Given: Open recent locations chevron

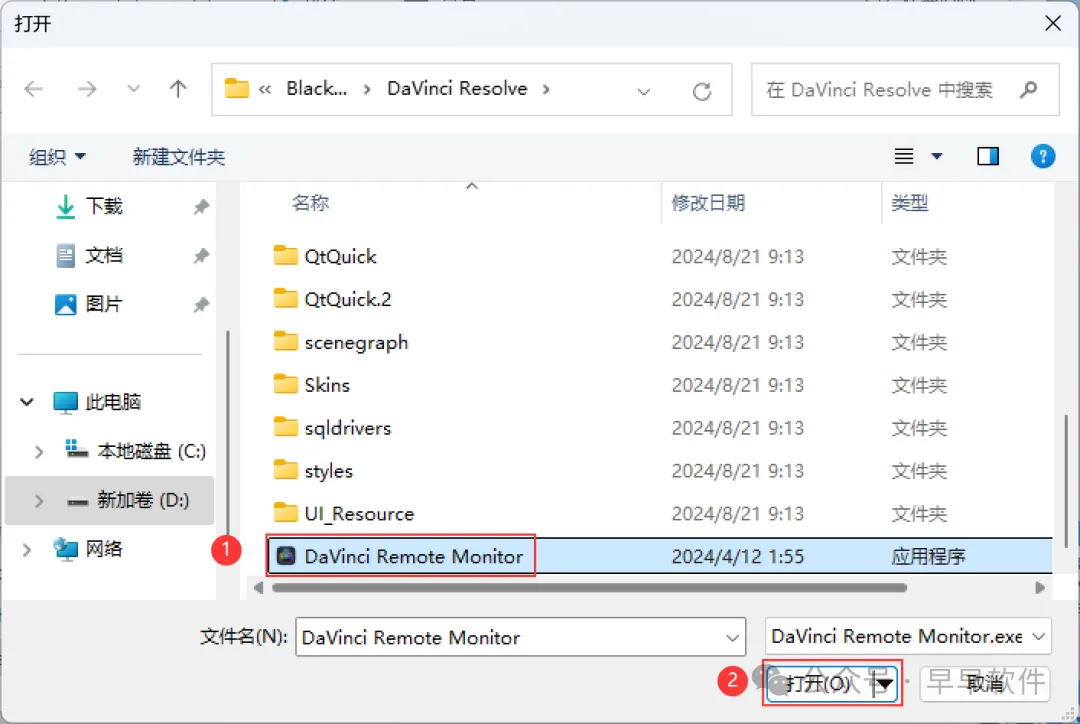Looking at the screenshot, I should pos(133,89).
